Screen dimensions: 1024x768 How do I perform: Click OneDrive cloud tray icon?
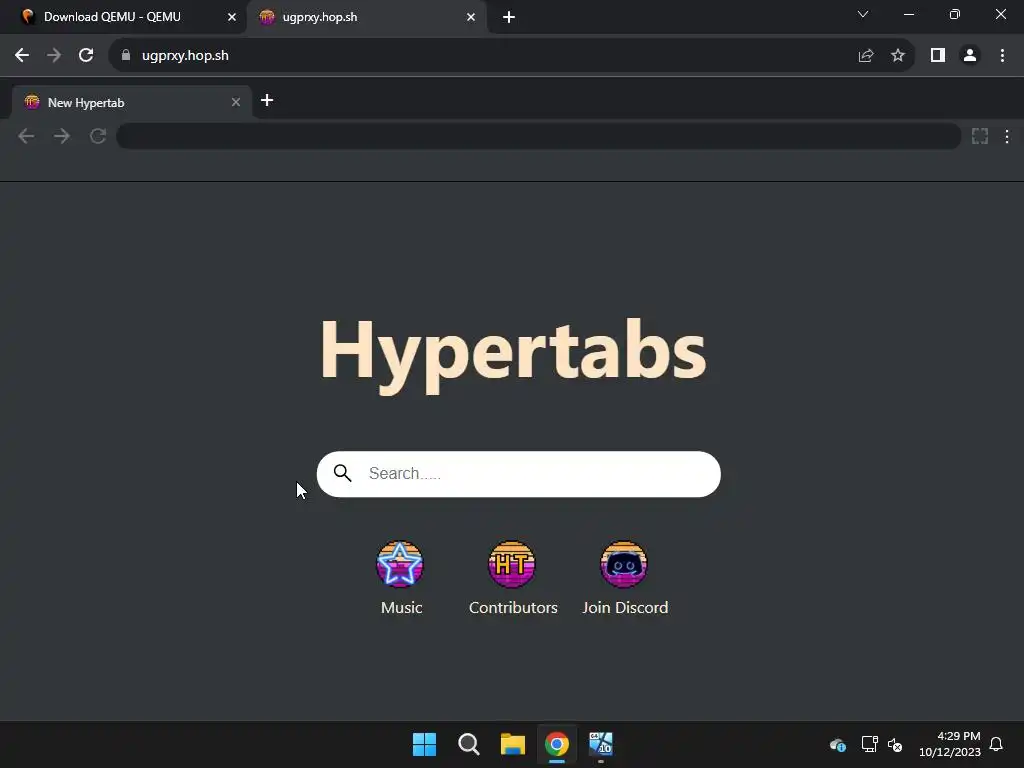(x=838, y=744)
